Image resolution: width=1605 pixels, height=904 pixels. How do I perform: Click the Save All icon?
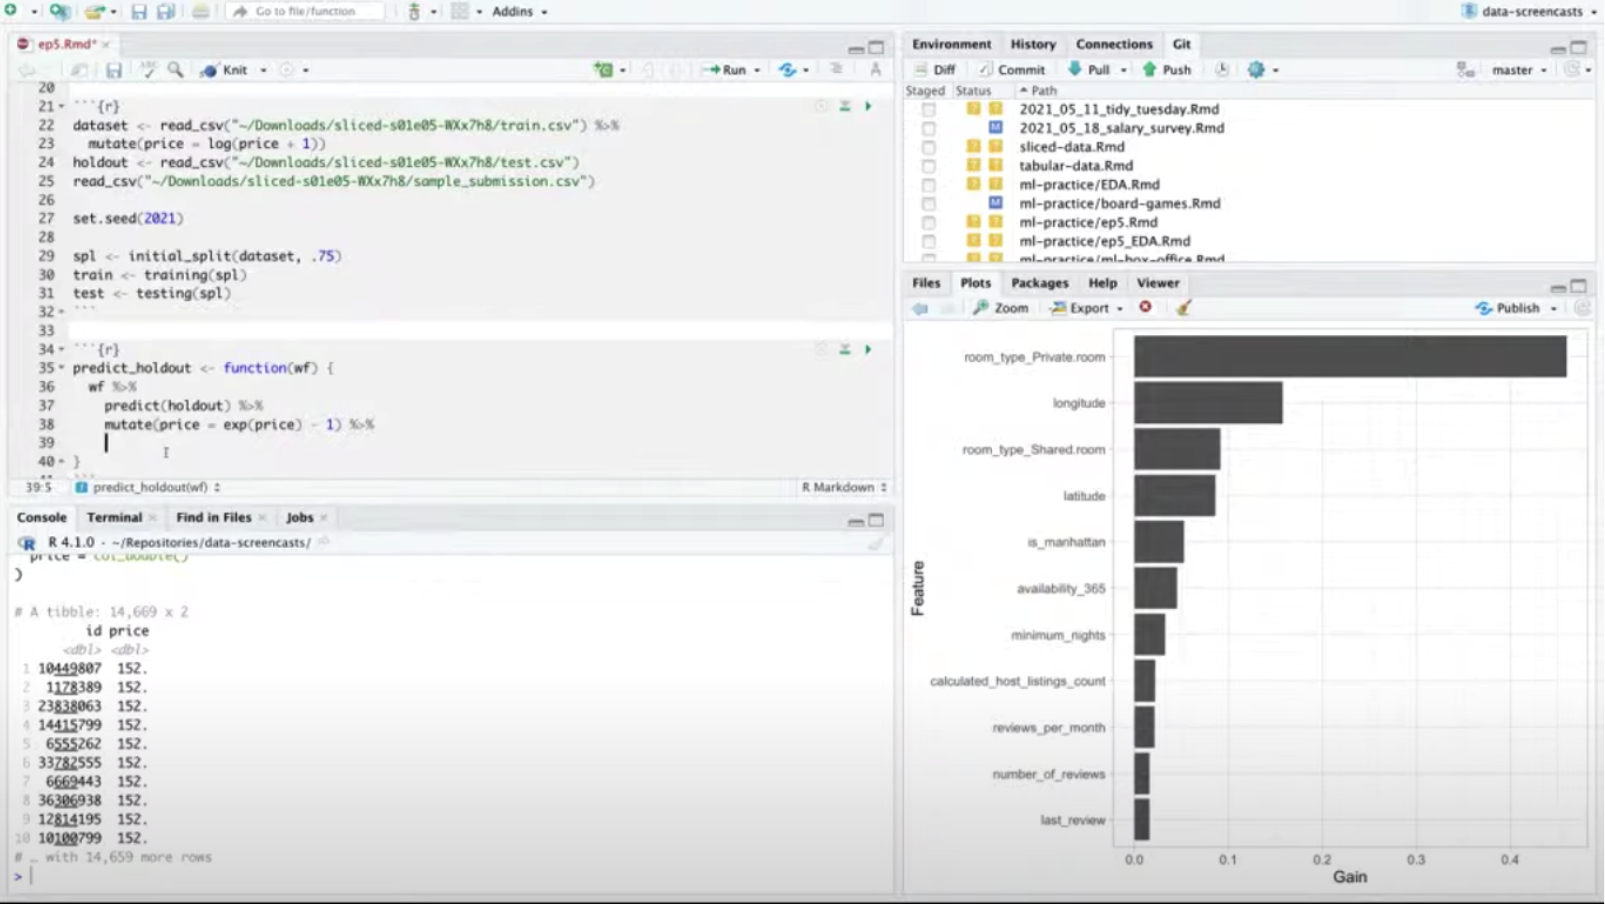(x=166, y=11)
